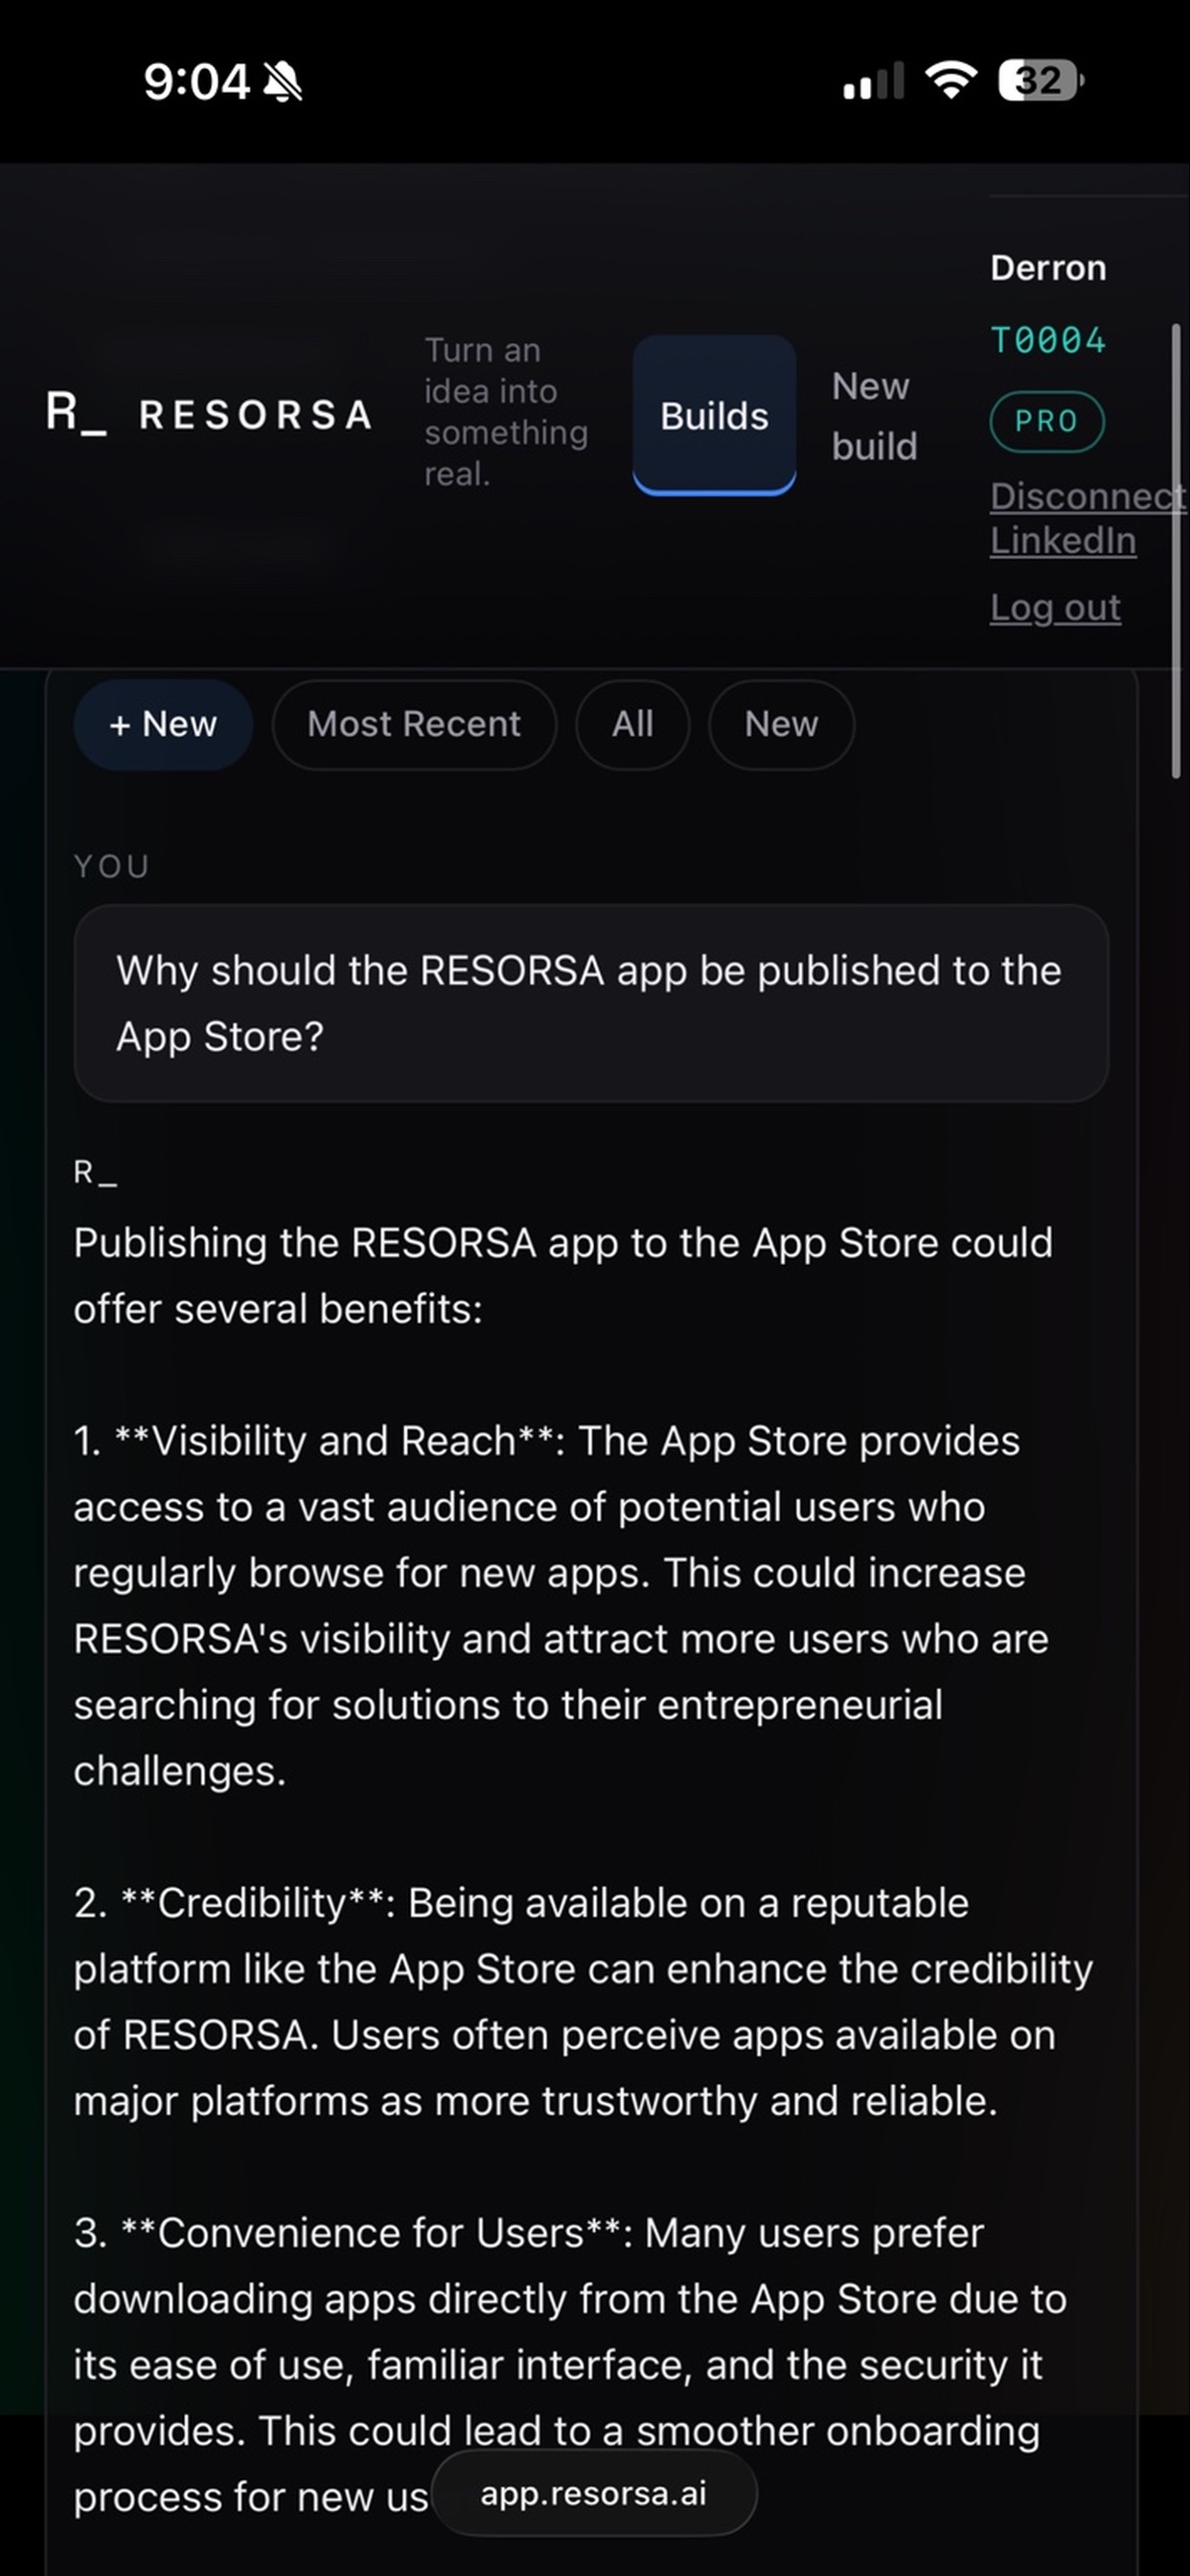Tap the cellular signal bars
This screenshot has width=1190, height=2576.
click(873, 81)
